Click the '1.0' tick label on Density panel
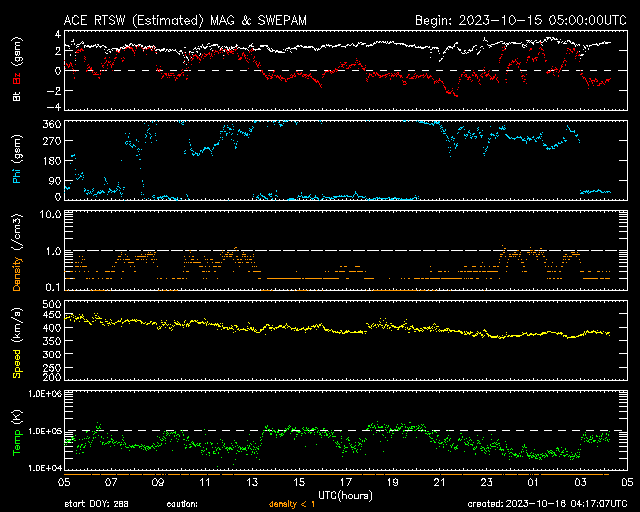Image resolution: width=640 pixels, height=512 pixels. click(53, 252)
